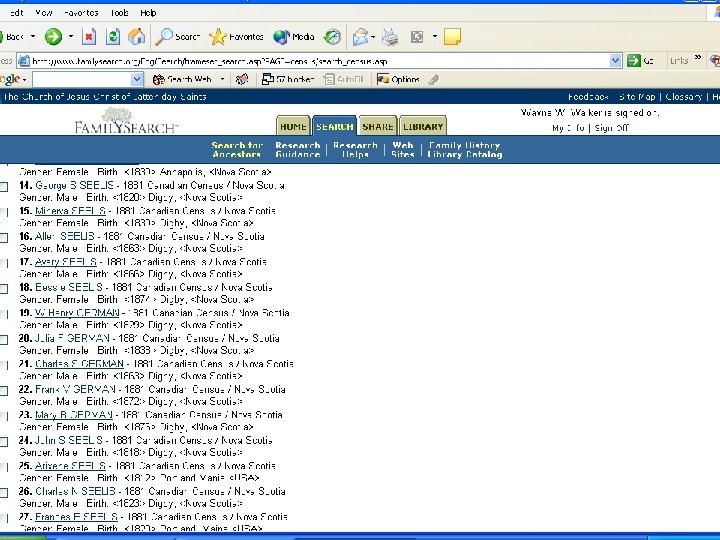This screenshot has width=720, height=540.
Task: Expand the Search Web dropdown arrow
Action: pyautogui.click(x=222, y=79)
